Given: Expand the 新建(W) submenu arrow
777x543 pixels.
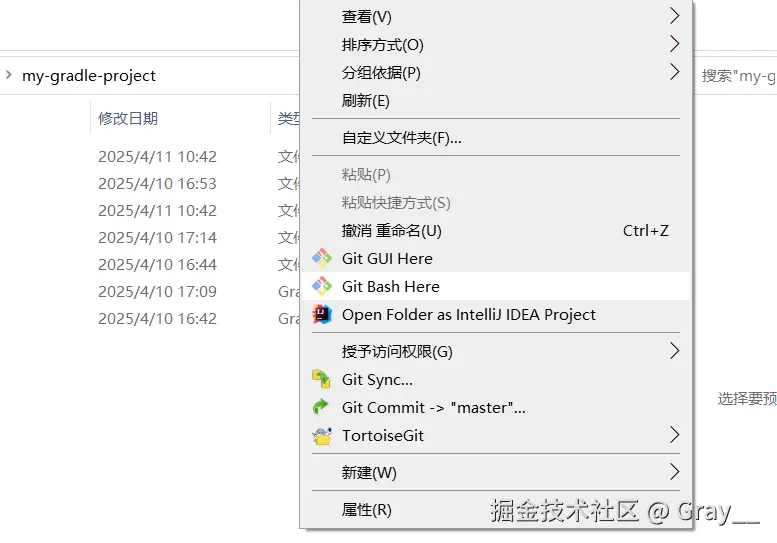Looking at the screenshot, I should 674,472.
